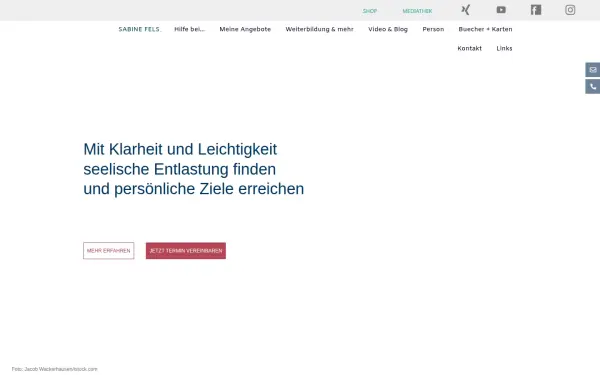Go to SABINE FELS home link
This screenshot has height=375, width=600.
click(139, 29)
